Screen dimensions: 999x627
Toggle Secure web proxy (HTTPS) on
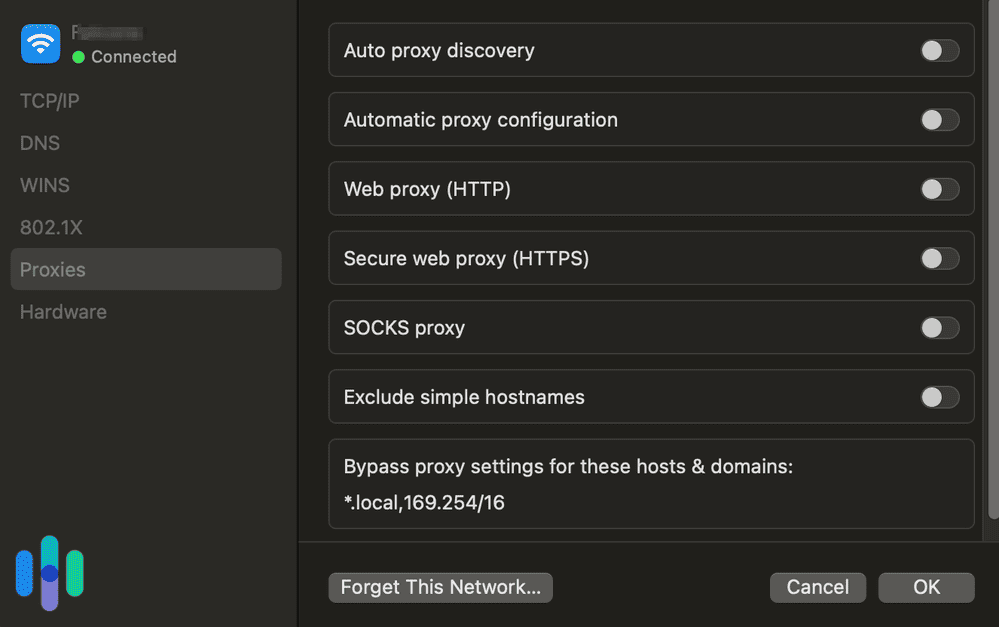point(939,258)
